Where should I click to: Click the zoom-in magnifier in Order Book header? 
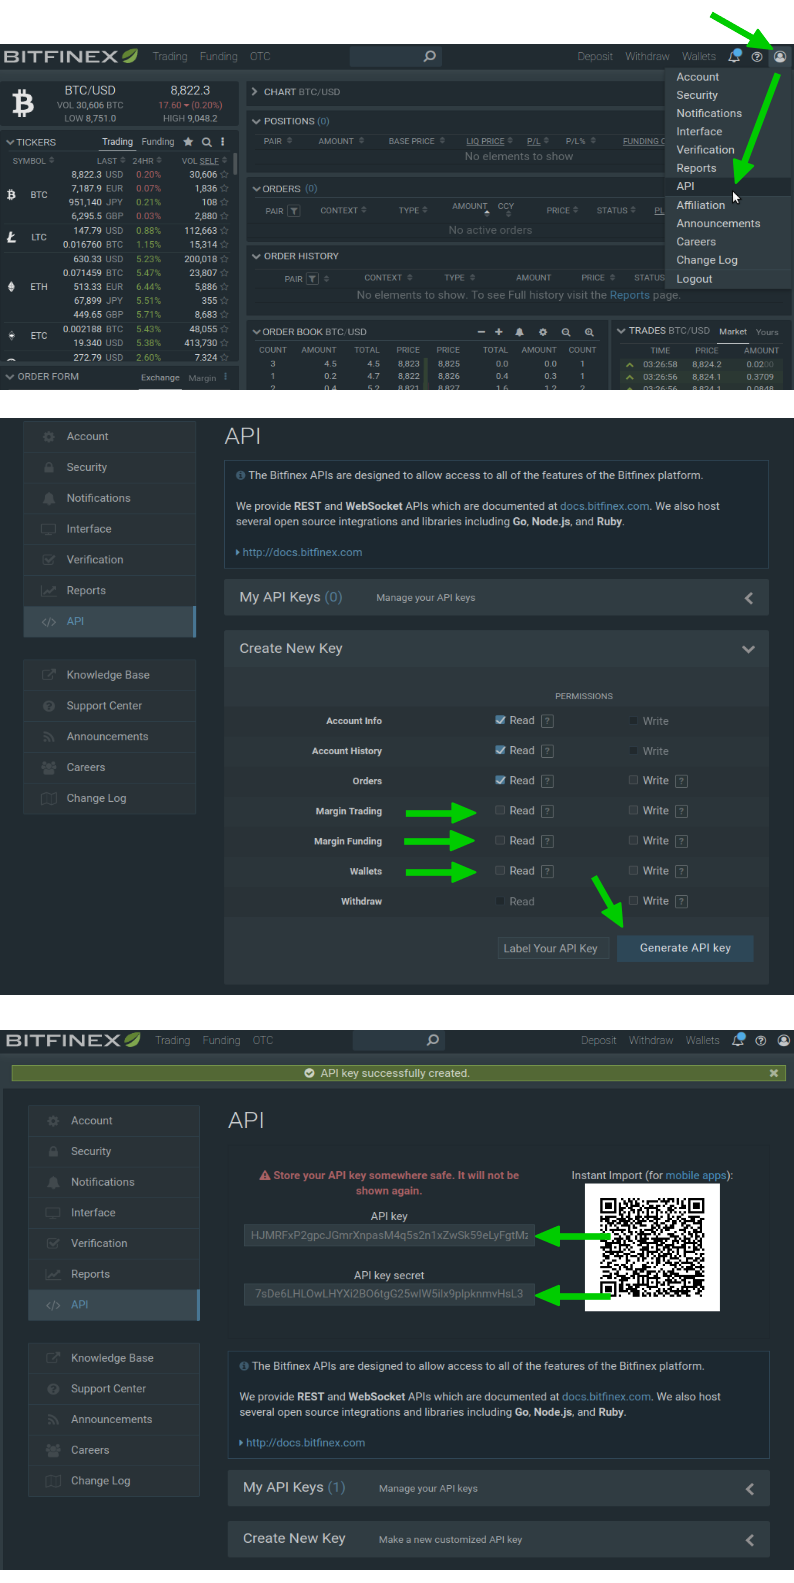click(589, 332)
